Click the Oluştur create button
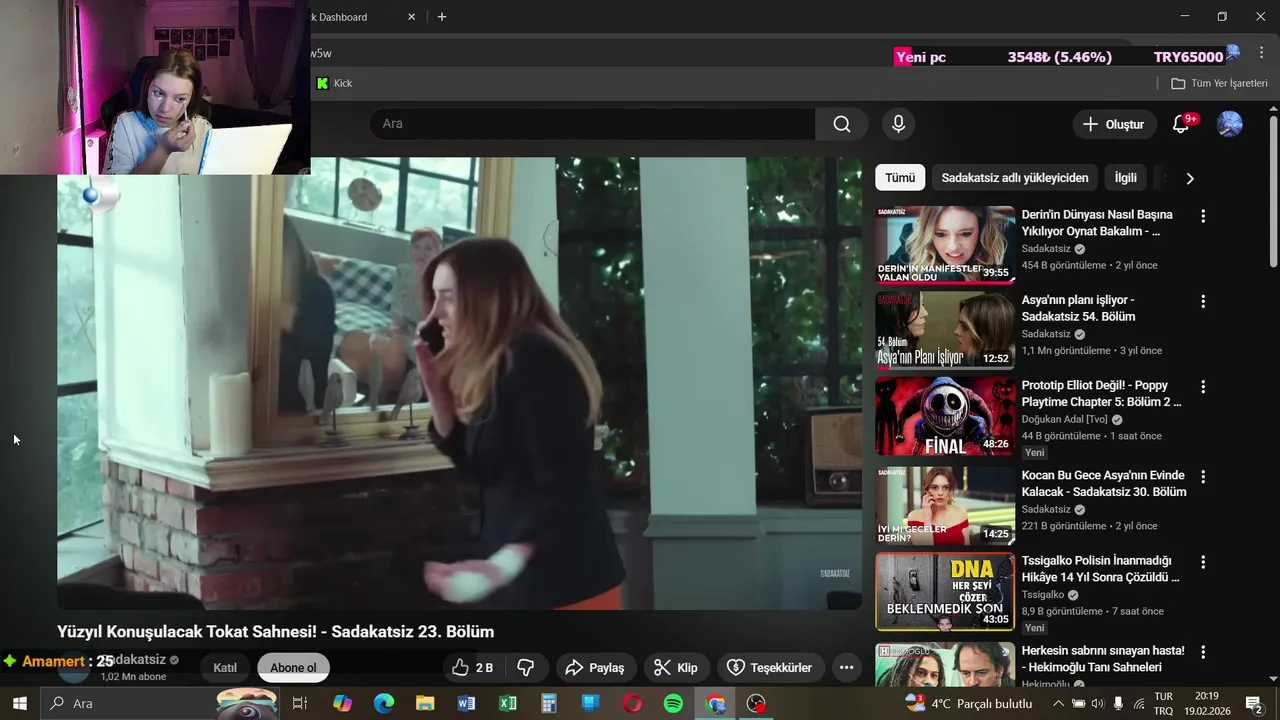1280x720 pixels. point(1115,124)
